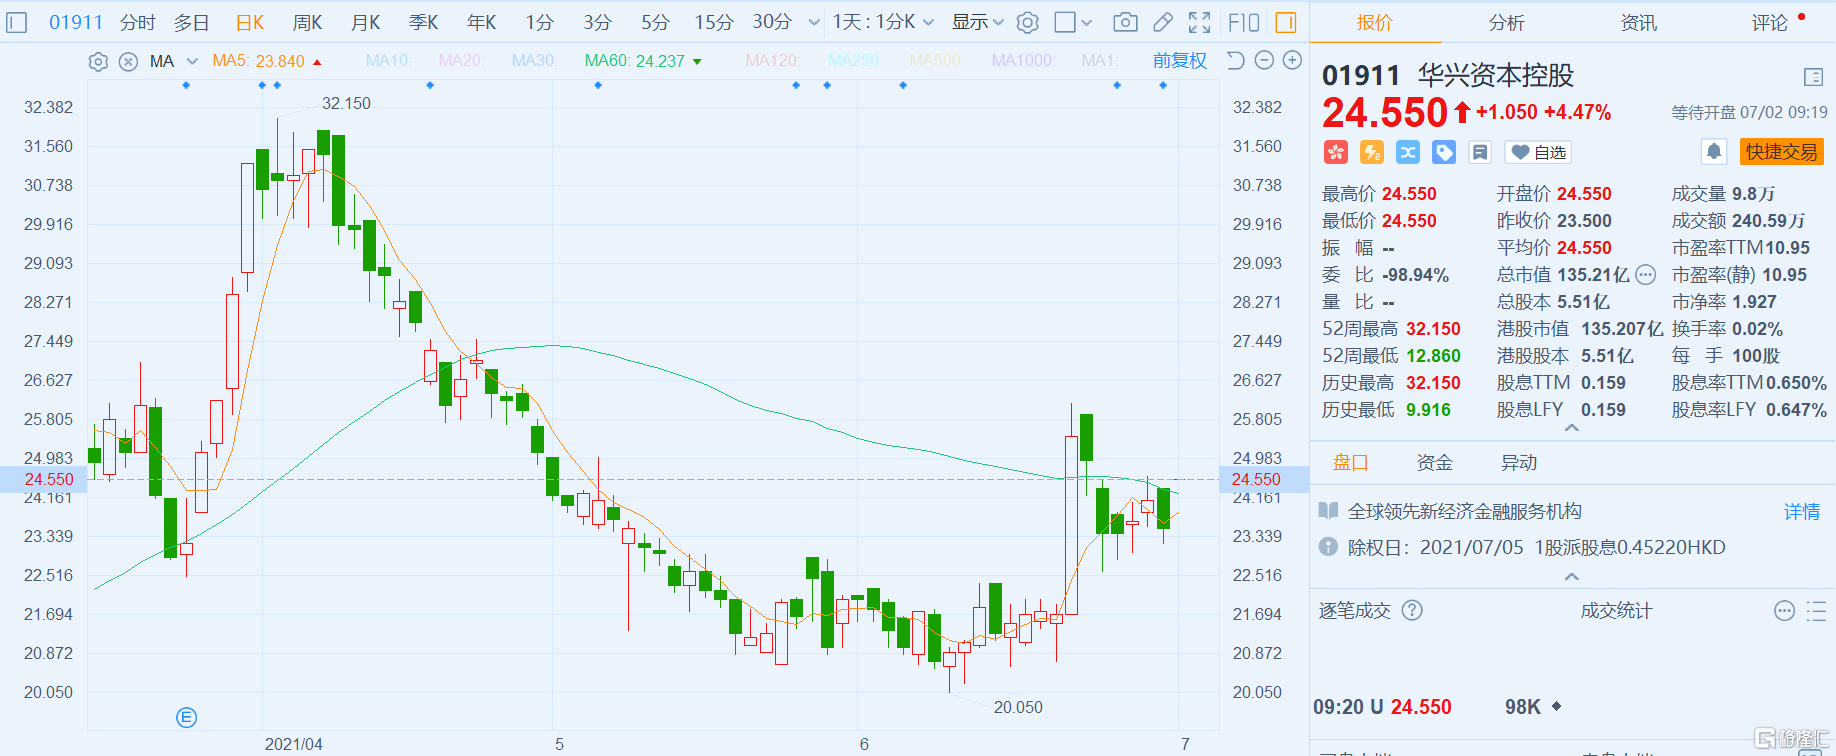Remove the MA indicator with X icon

(x=128, y=62)
